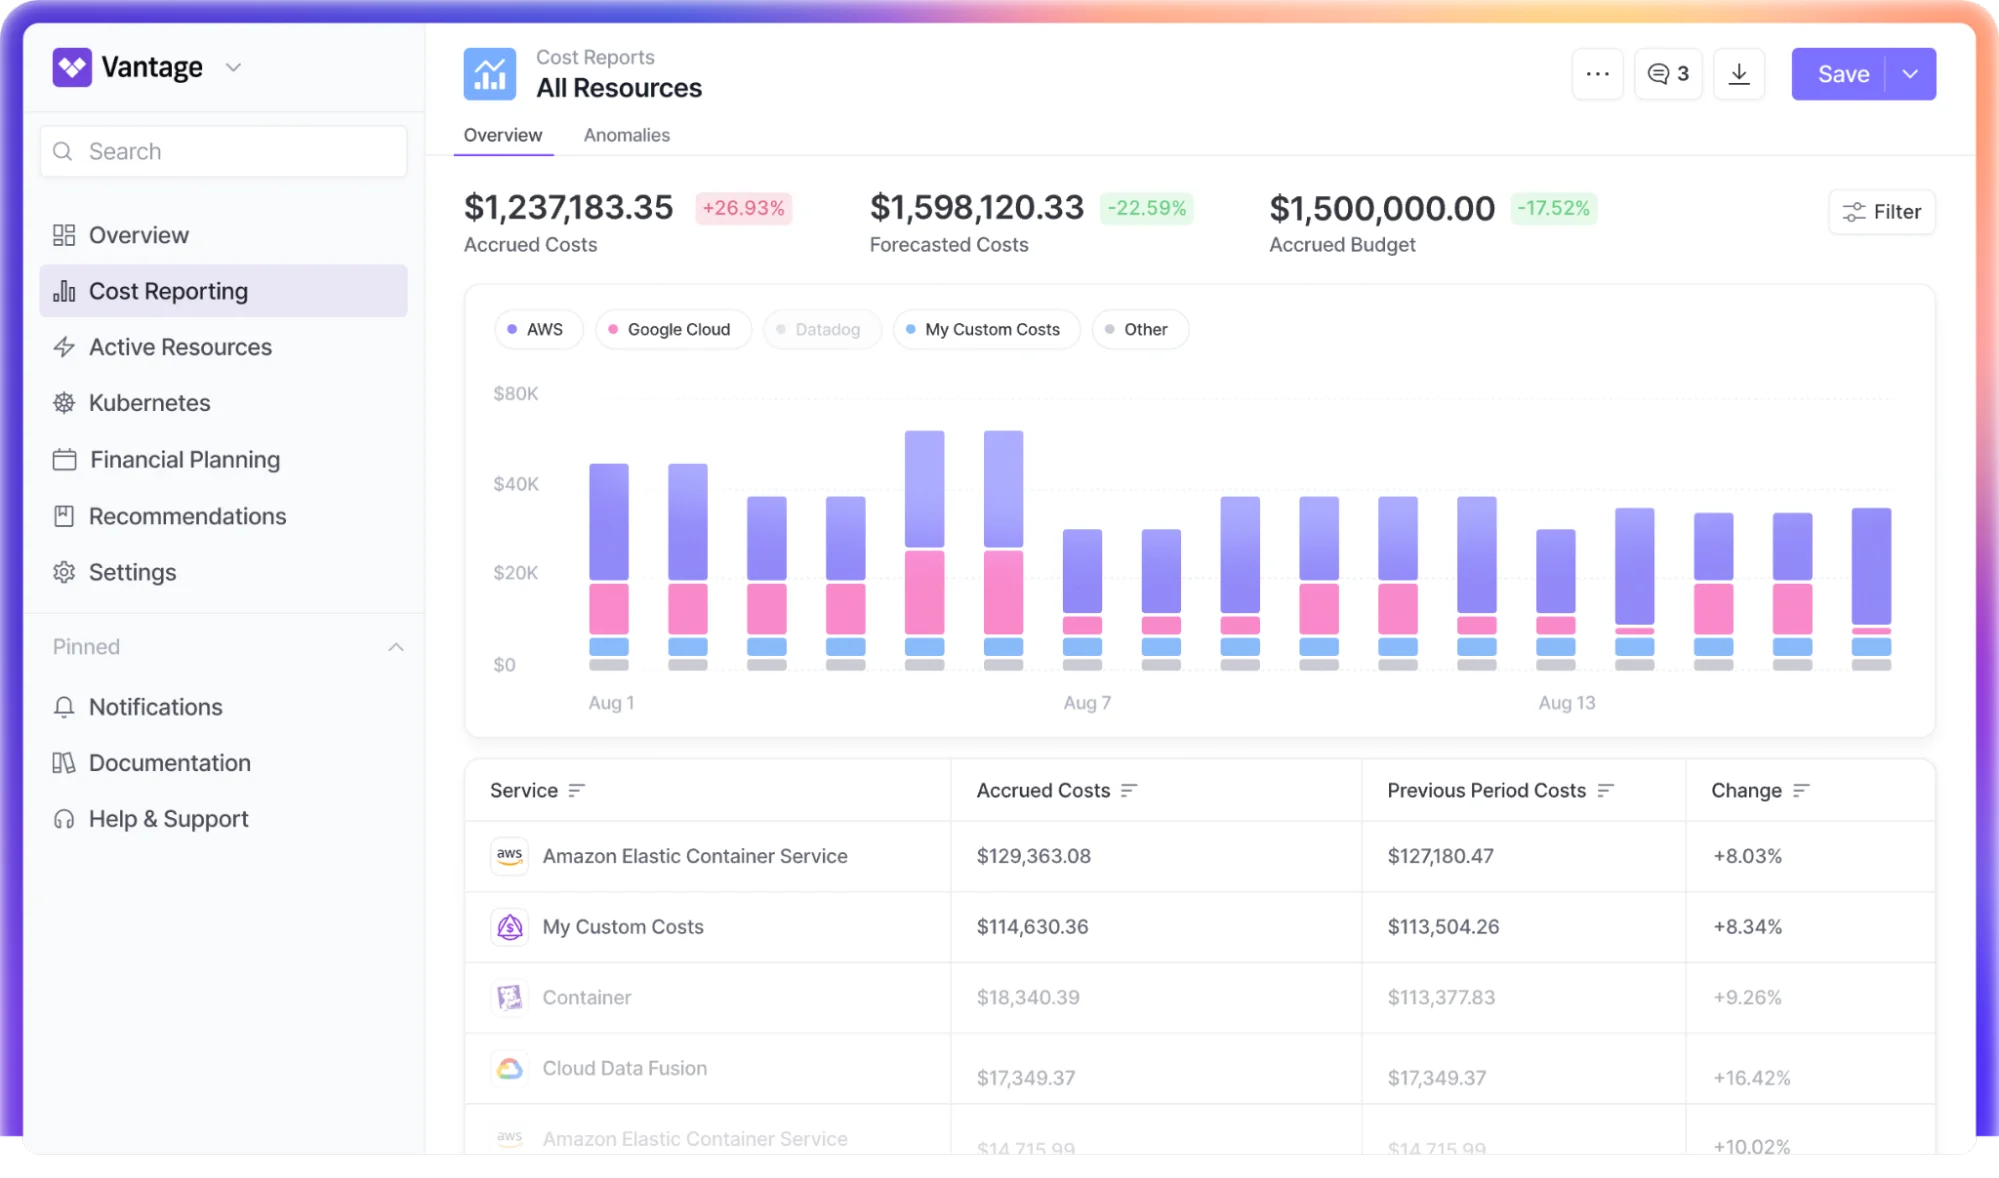
Task: Open Active Resources via lightning icon
Action: [x=64, y=347]
